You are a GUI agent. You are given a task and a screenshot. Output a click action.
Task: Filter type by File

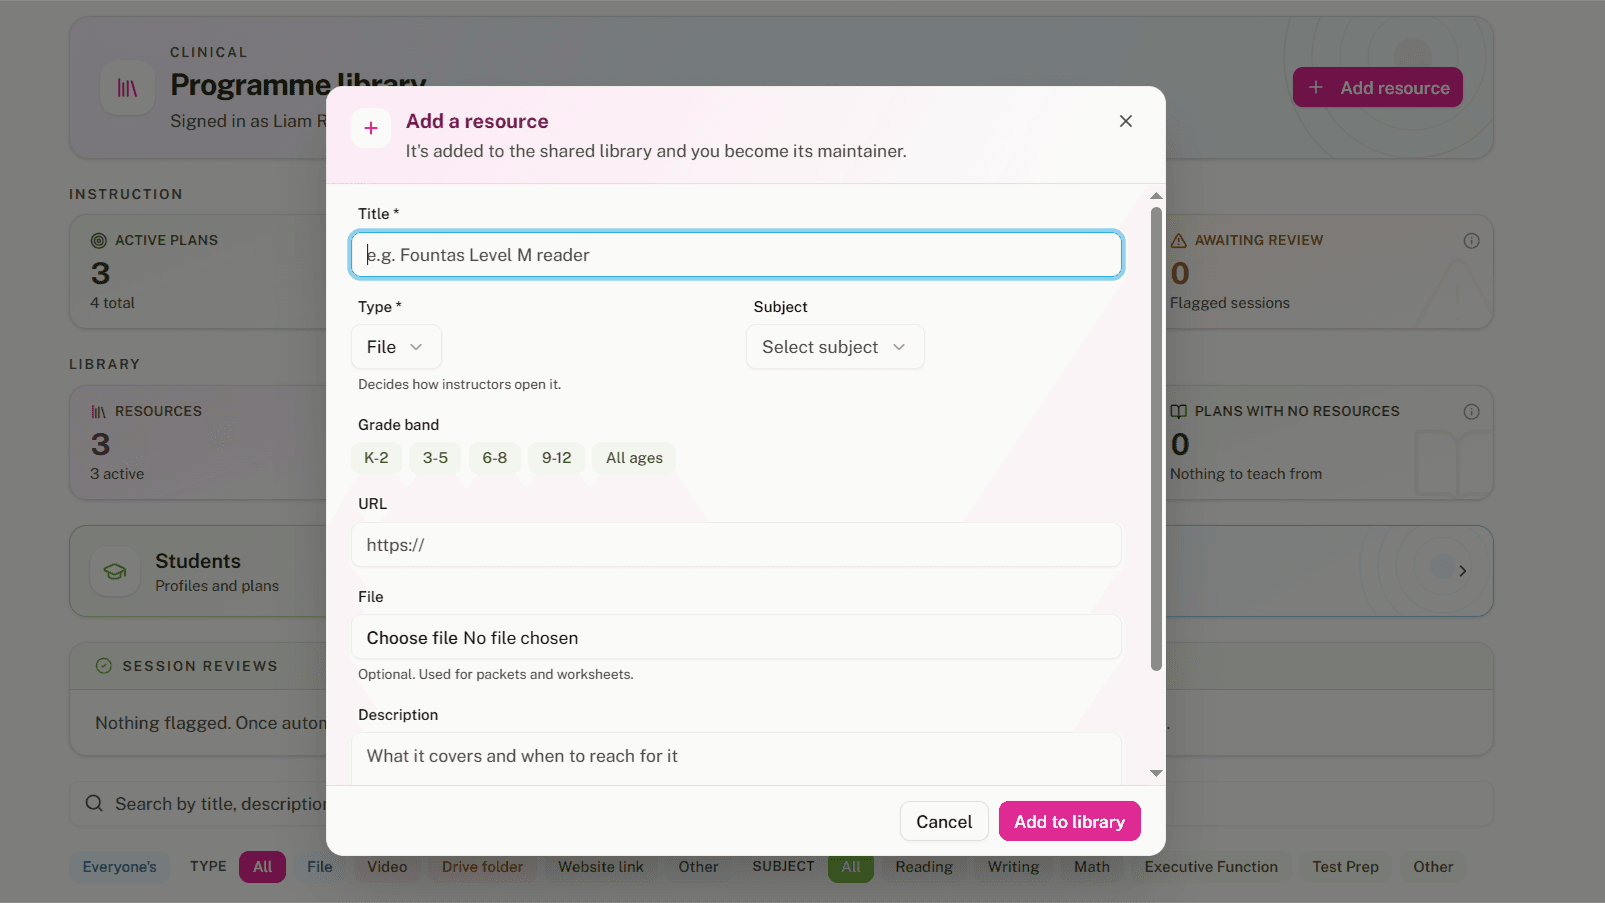(320, 867)
